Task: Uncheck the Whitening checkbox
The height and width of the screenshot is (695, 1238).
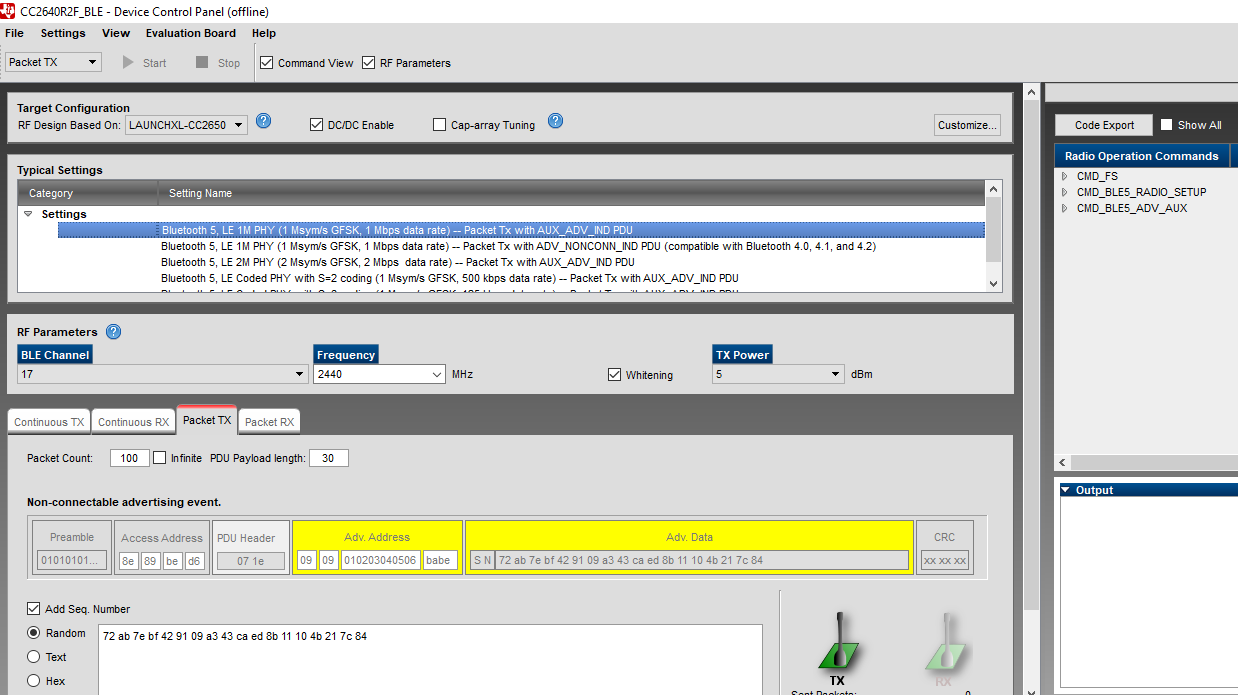Action: 614,375
